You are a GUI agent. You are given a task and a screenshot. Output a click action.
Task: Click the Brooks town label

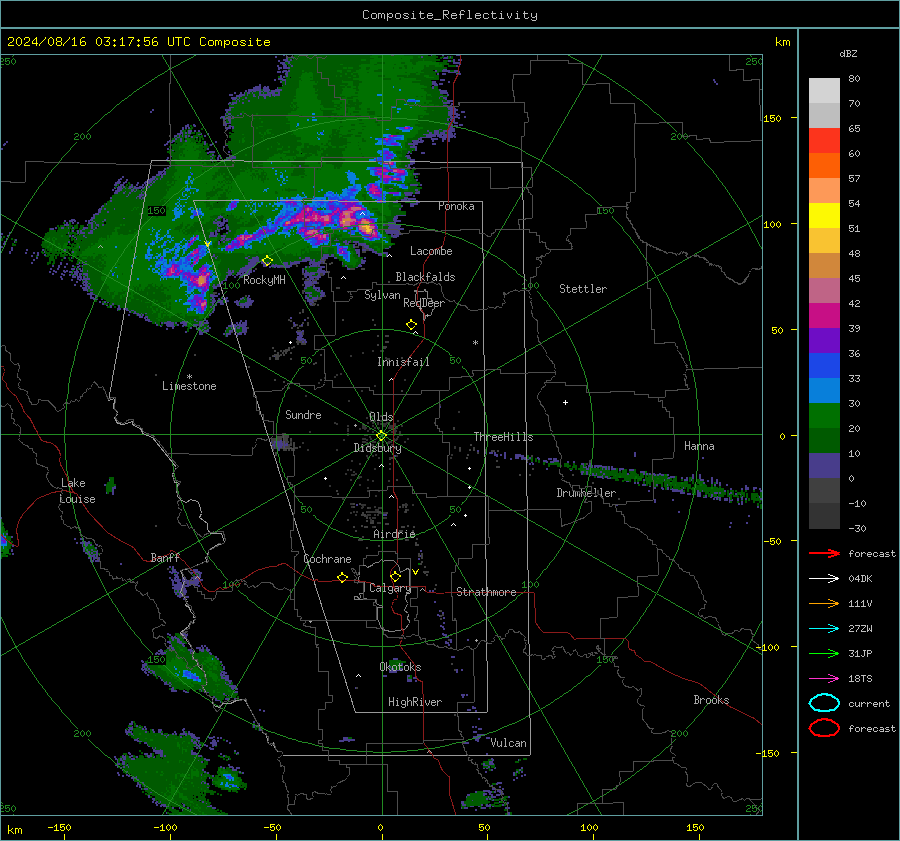point(711,700)
